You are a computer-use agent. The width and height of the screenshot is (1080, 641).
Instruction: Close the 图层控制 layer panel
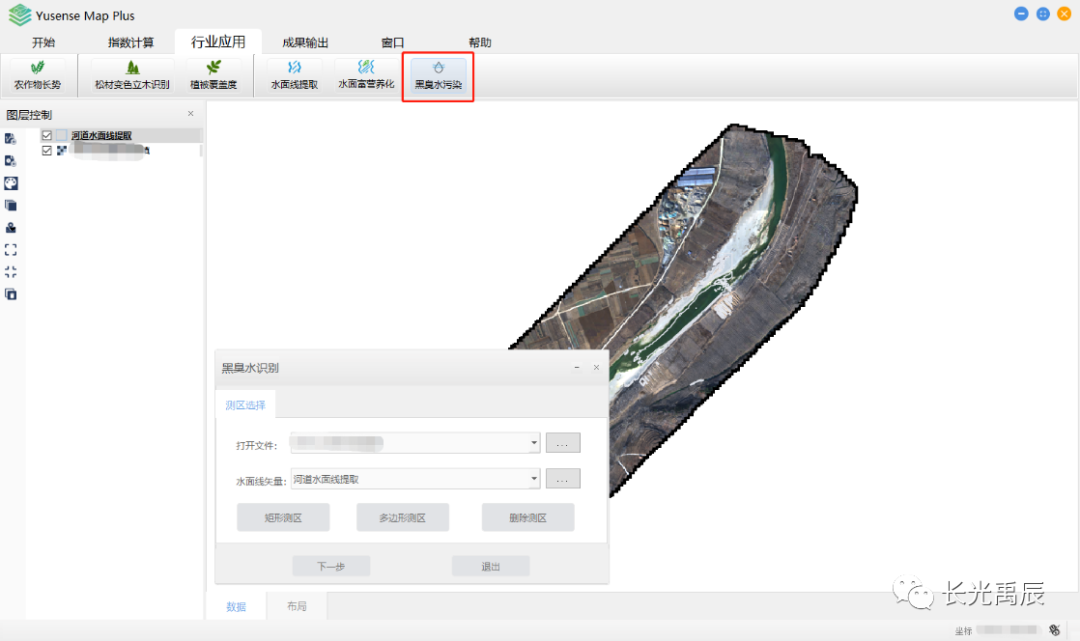pyautogui.click(x=191, y=114)
